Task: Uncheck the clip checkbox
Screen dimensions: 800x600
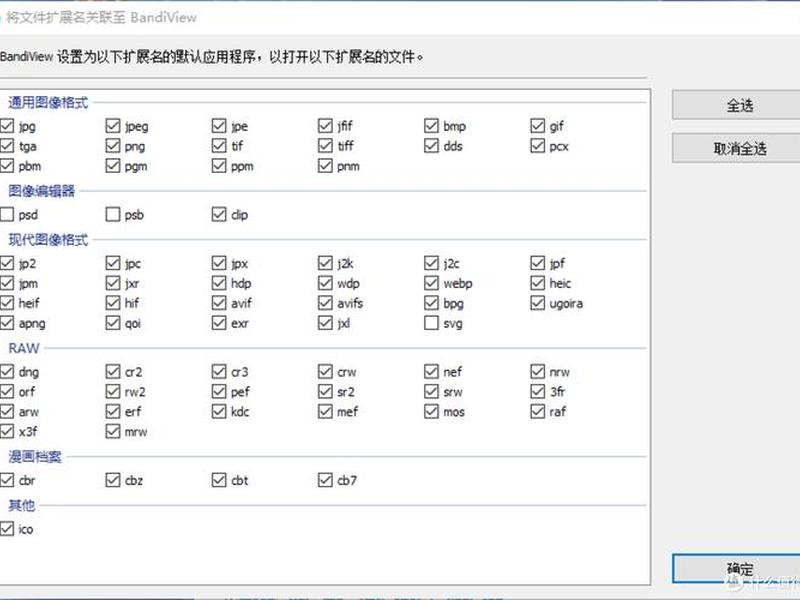Action: (x=219, y=214)
